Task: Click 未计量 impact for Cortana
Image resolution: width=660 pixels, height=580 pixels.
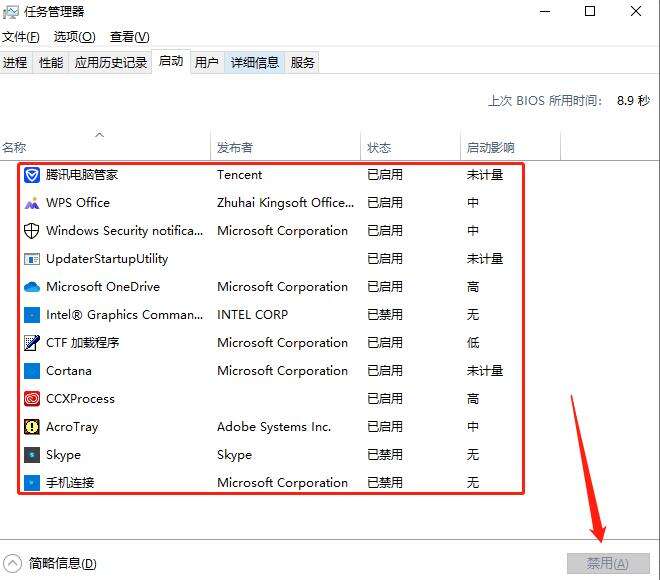Action: [x=485, y=371]
